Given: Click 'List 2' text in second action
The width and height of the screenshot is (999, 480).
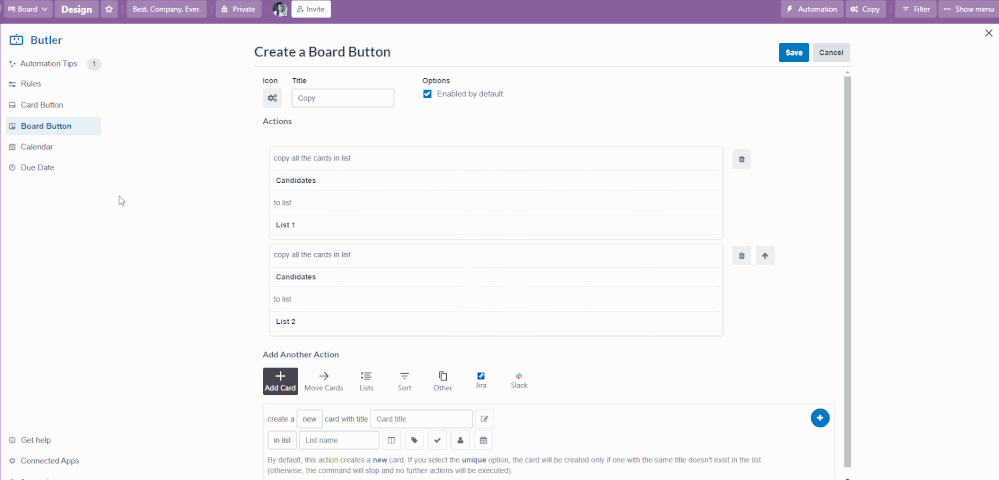Looking at the screenshot, I should [285, 321].
